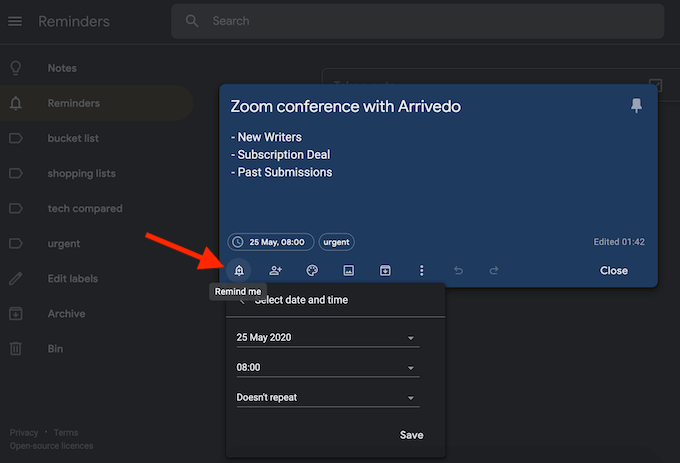680x463 pixels.
Task: Expand the Doesn't repeat dropdown
Action: tap(327, 398)
